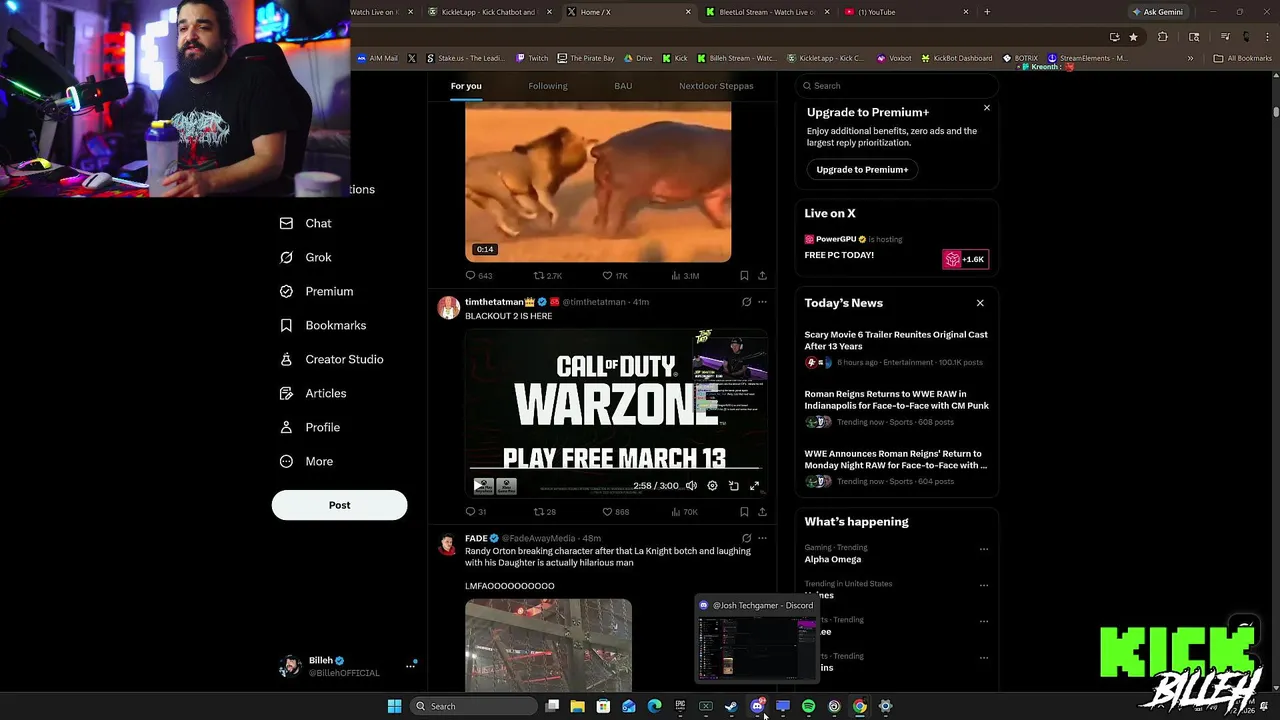
Task: Like the timthetatman Warzone post
Action: pyautogui.click(x=615, y=512)
